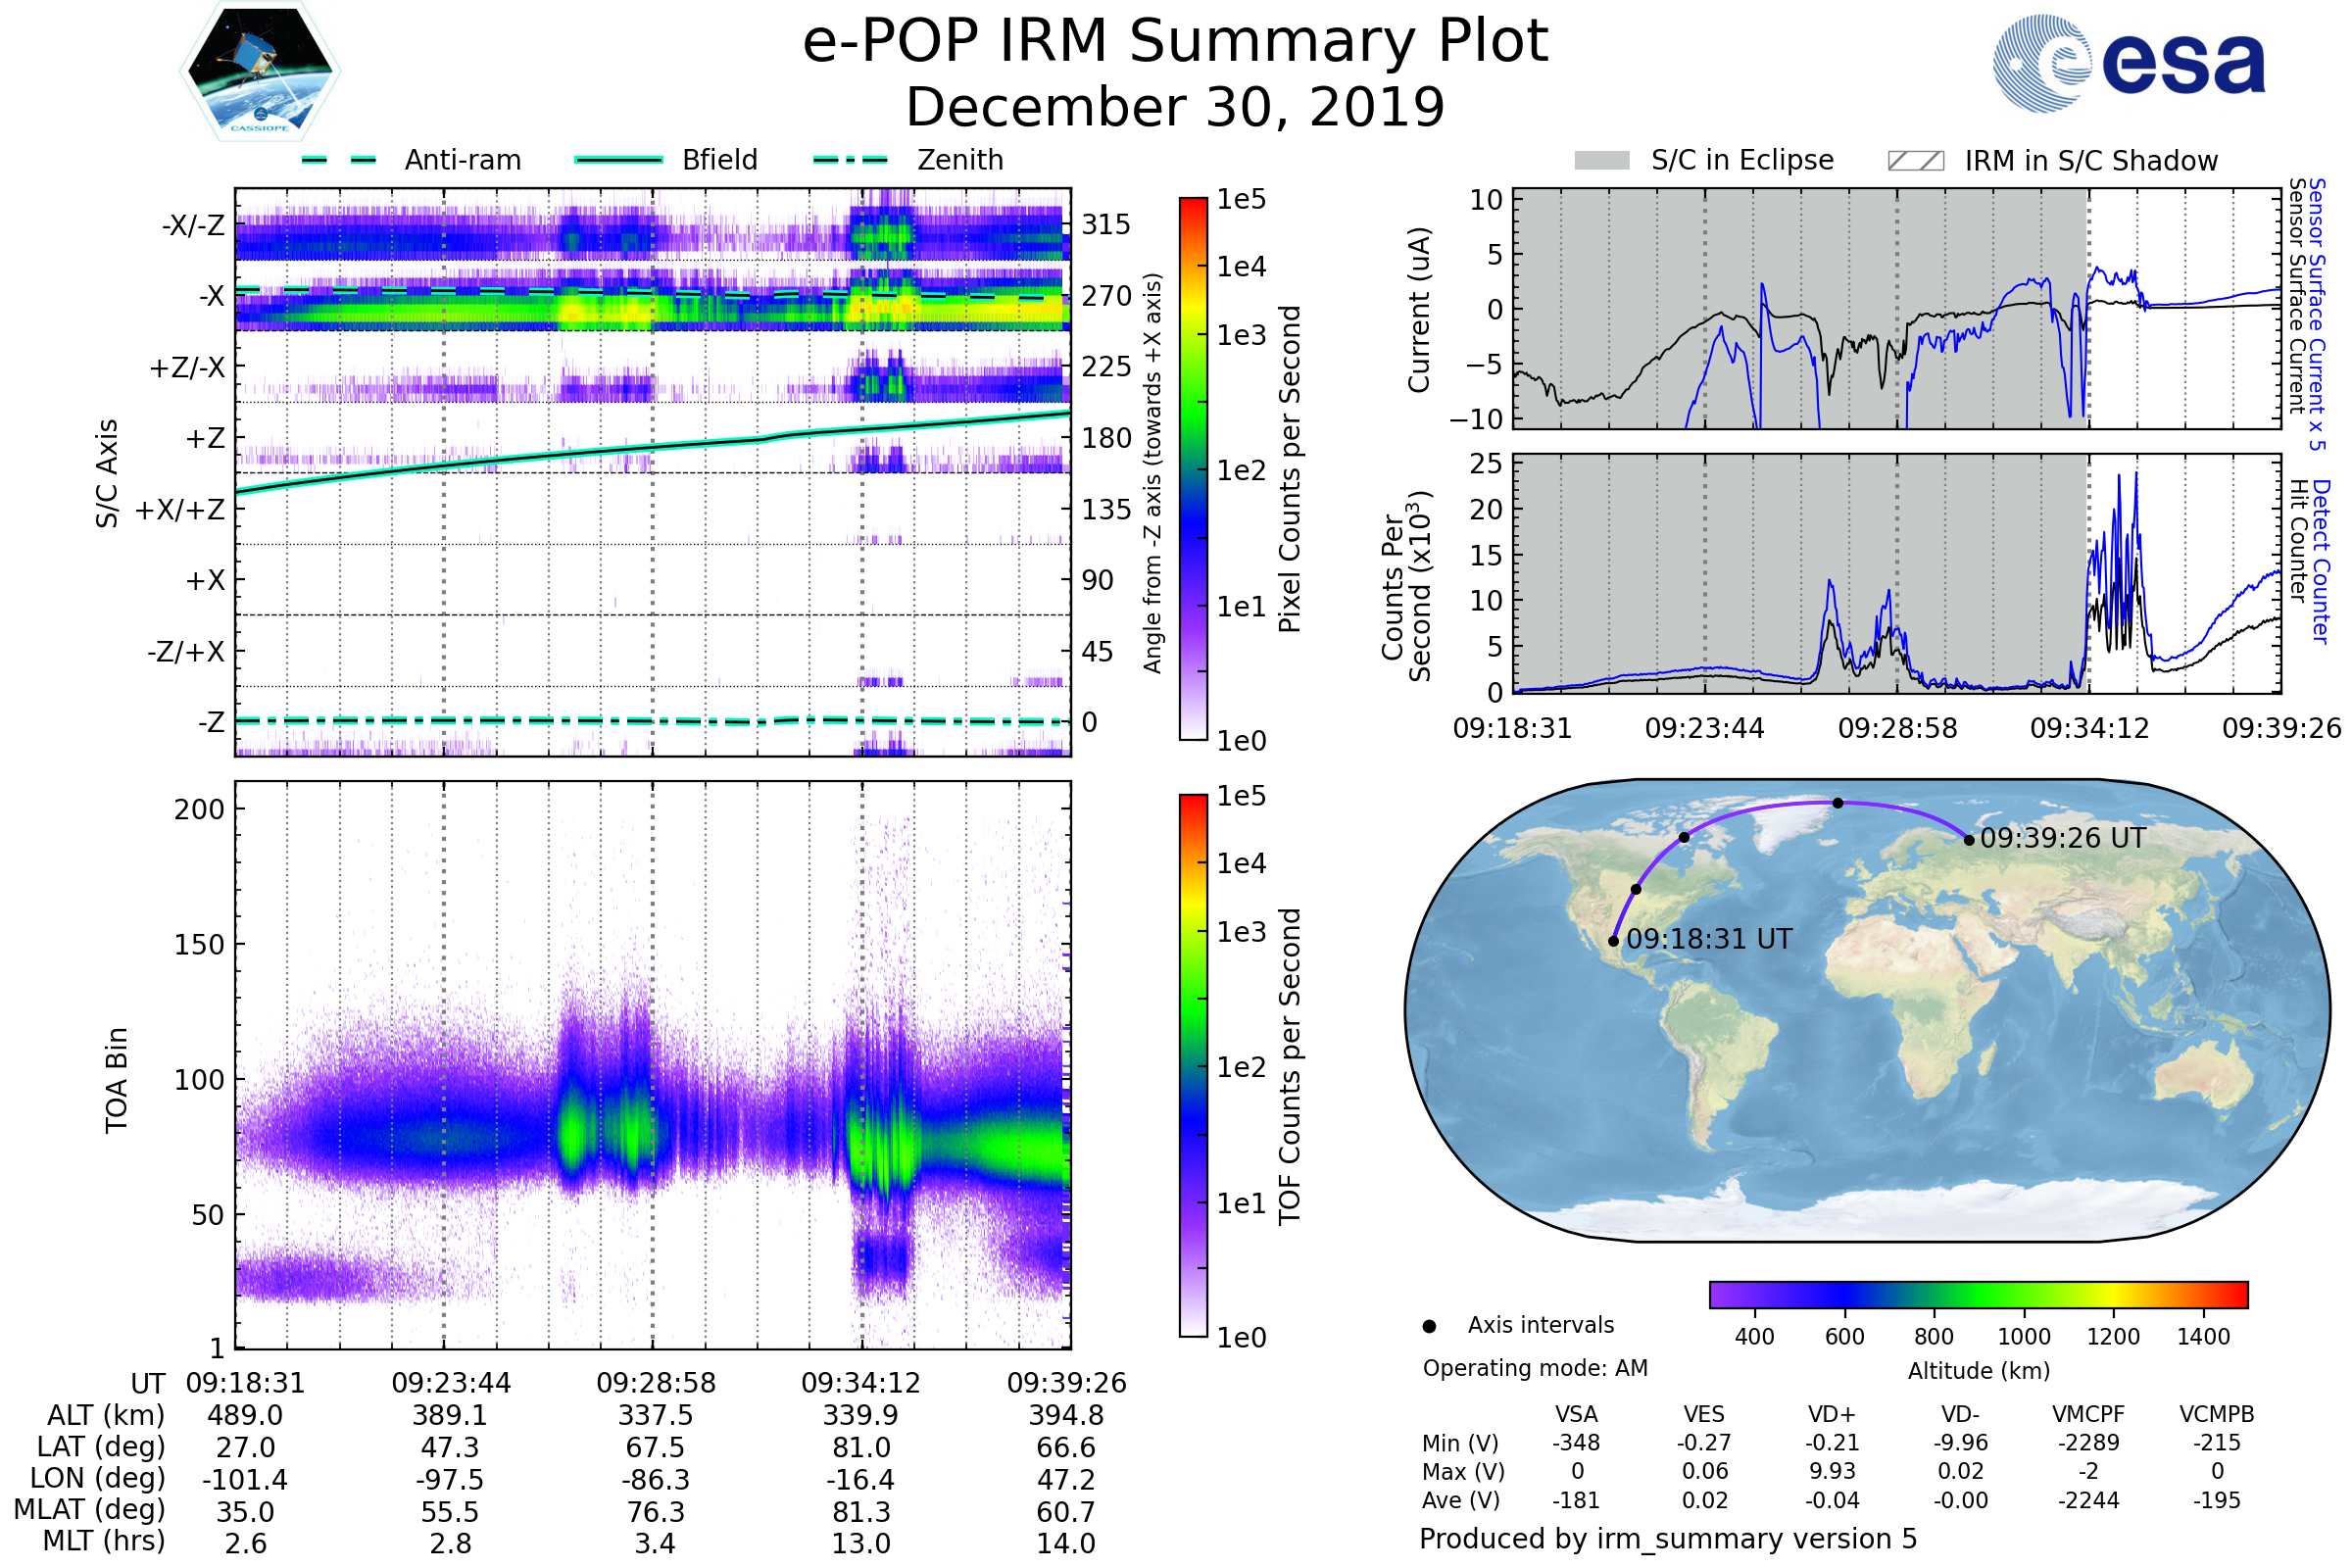Click the CASSIOPE satellite hexagon logo
The width and height of the screenshot is (2352, 1568).
[260, 72]
